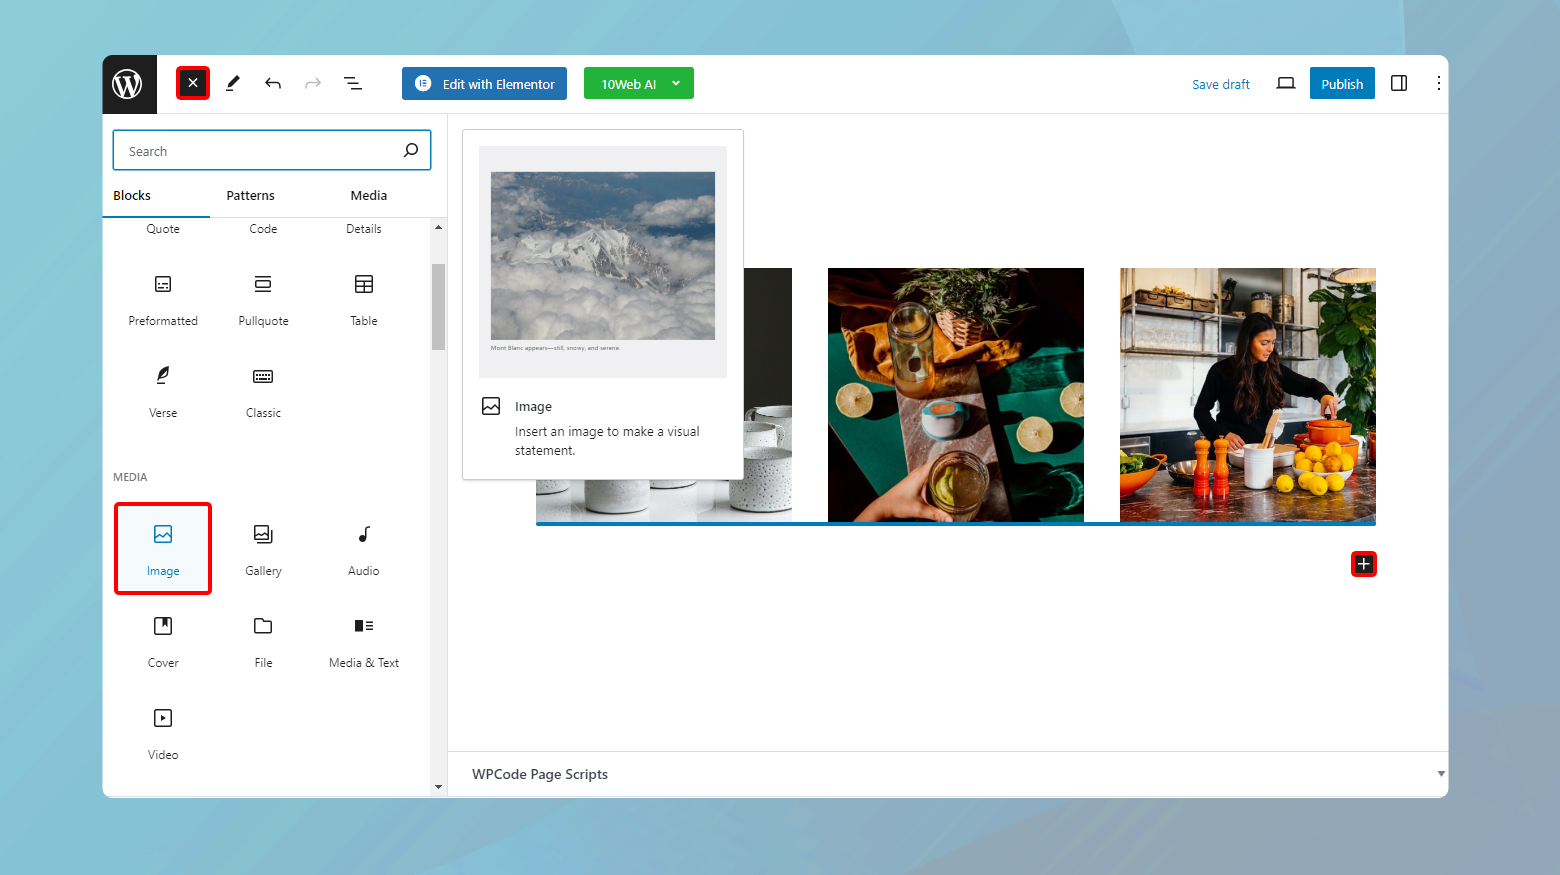
Task: Open the Media & Text block
Action: click(363, 640)
